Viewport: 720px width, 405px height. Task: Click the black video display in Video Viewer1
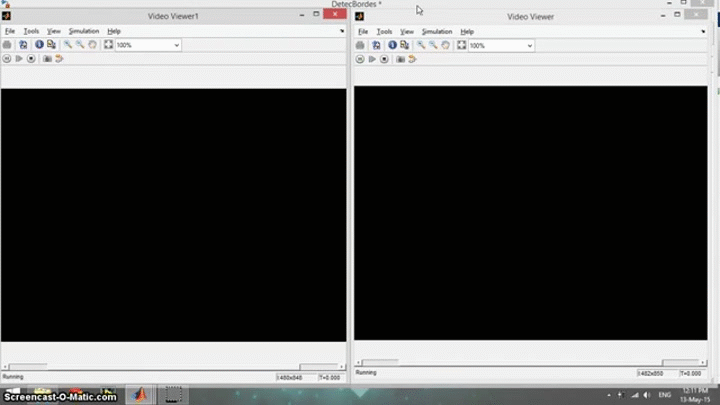[174, 215]
